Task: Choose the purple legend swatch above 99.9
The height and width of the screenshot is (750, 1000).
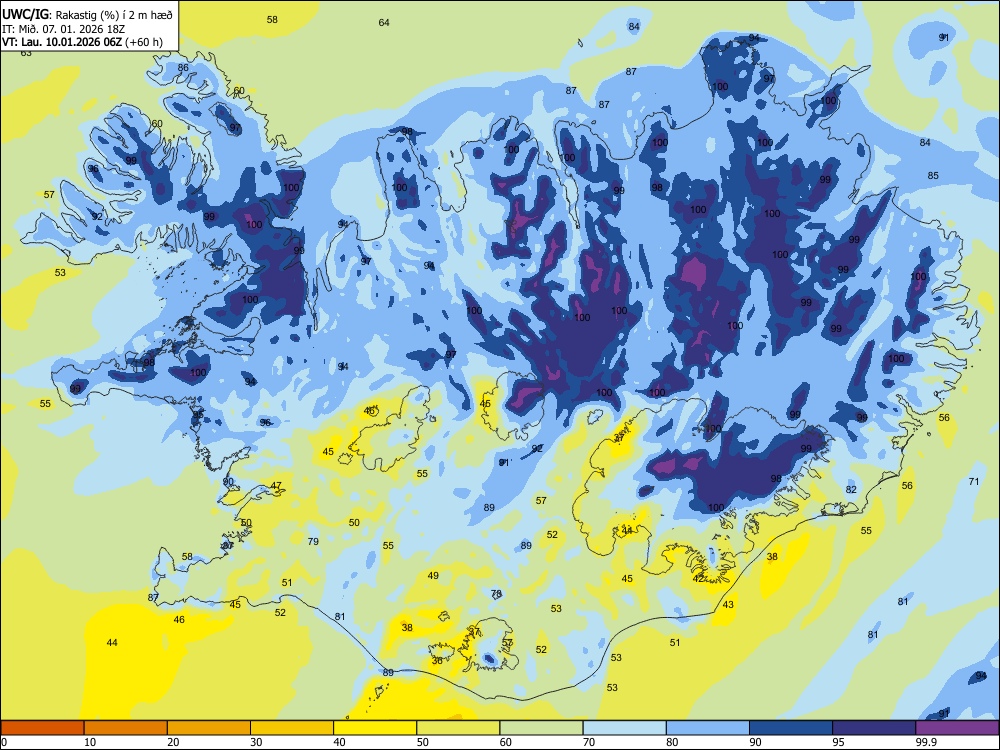Action: coord(957,728)
